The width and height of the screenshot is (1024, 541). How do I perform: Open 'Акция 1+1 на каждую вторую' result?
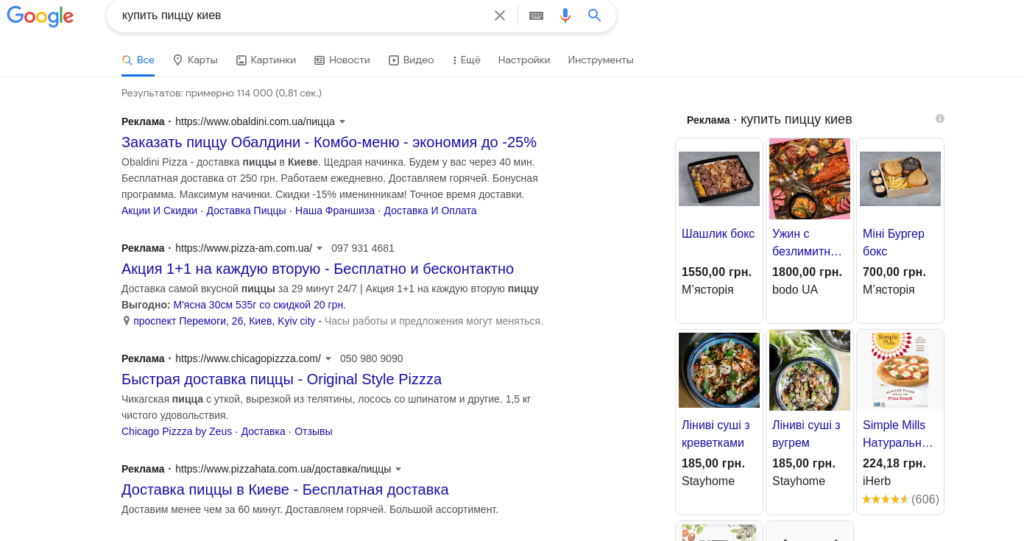pos(317,269)
